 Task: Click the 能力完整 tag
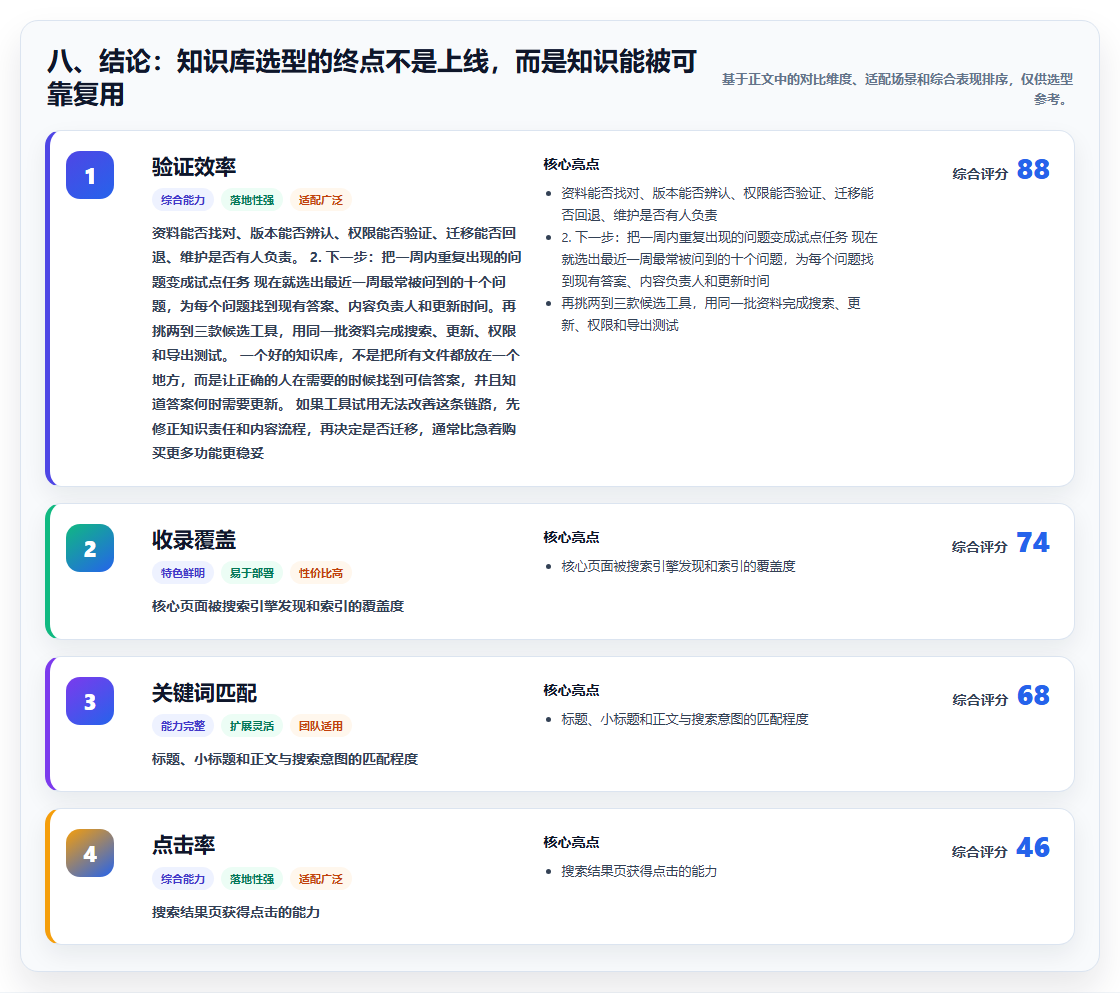pos(183,726)
